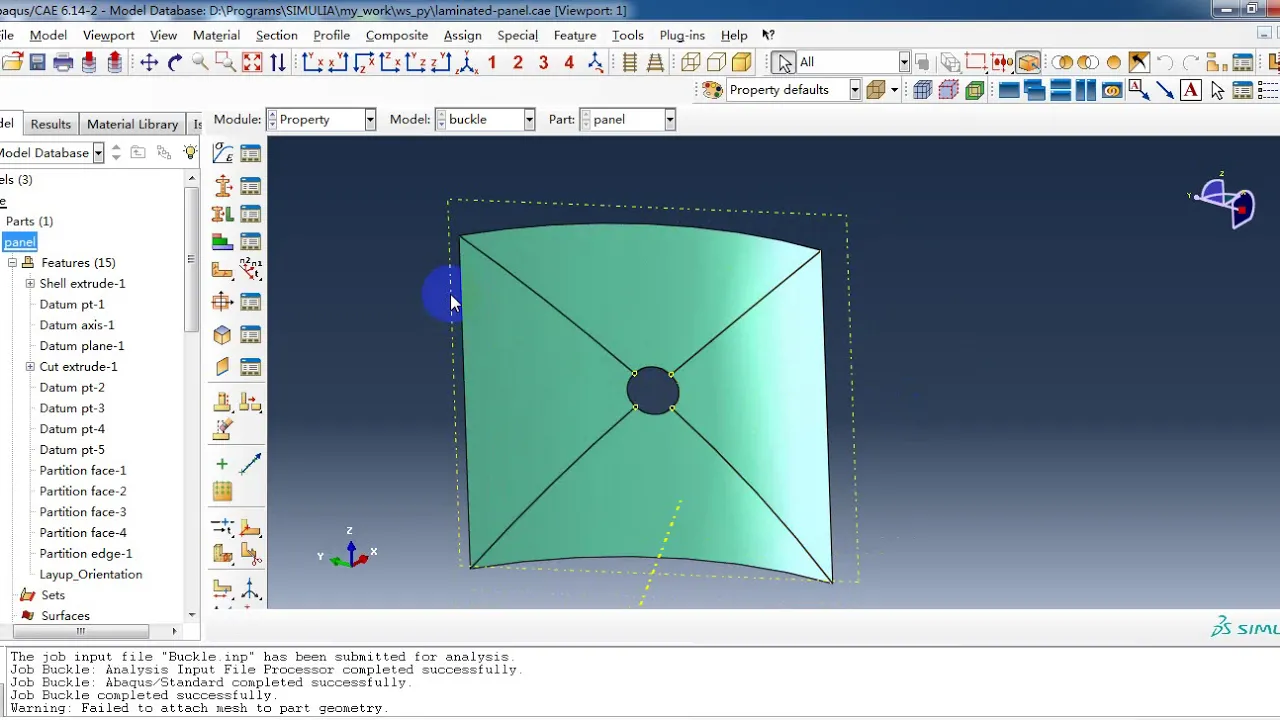Click the 3D view compass triad

tap(1226, 200)
